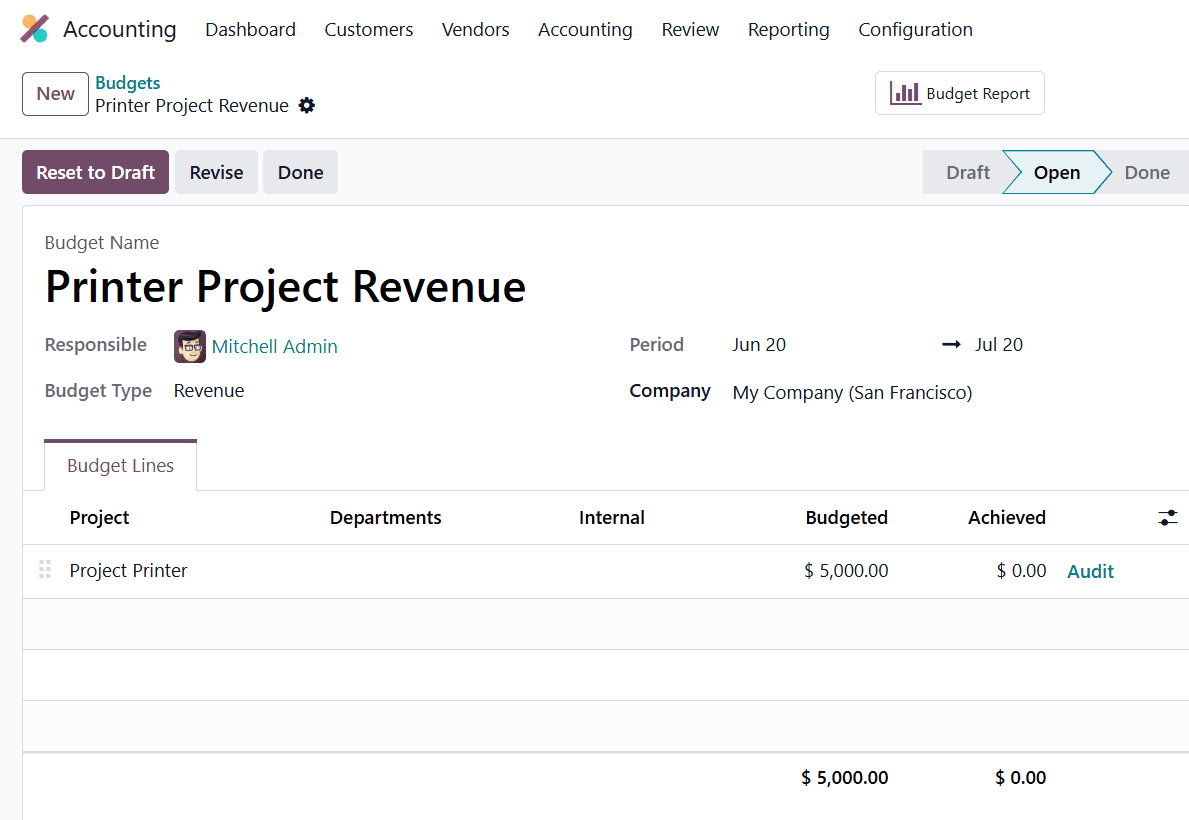Click the Project Printer cell

coord(128,570)
